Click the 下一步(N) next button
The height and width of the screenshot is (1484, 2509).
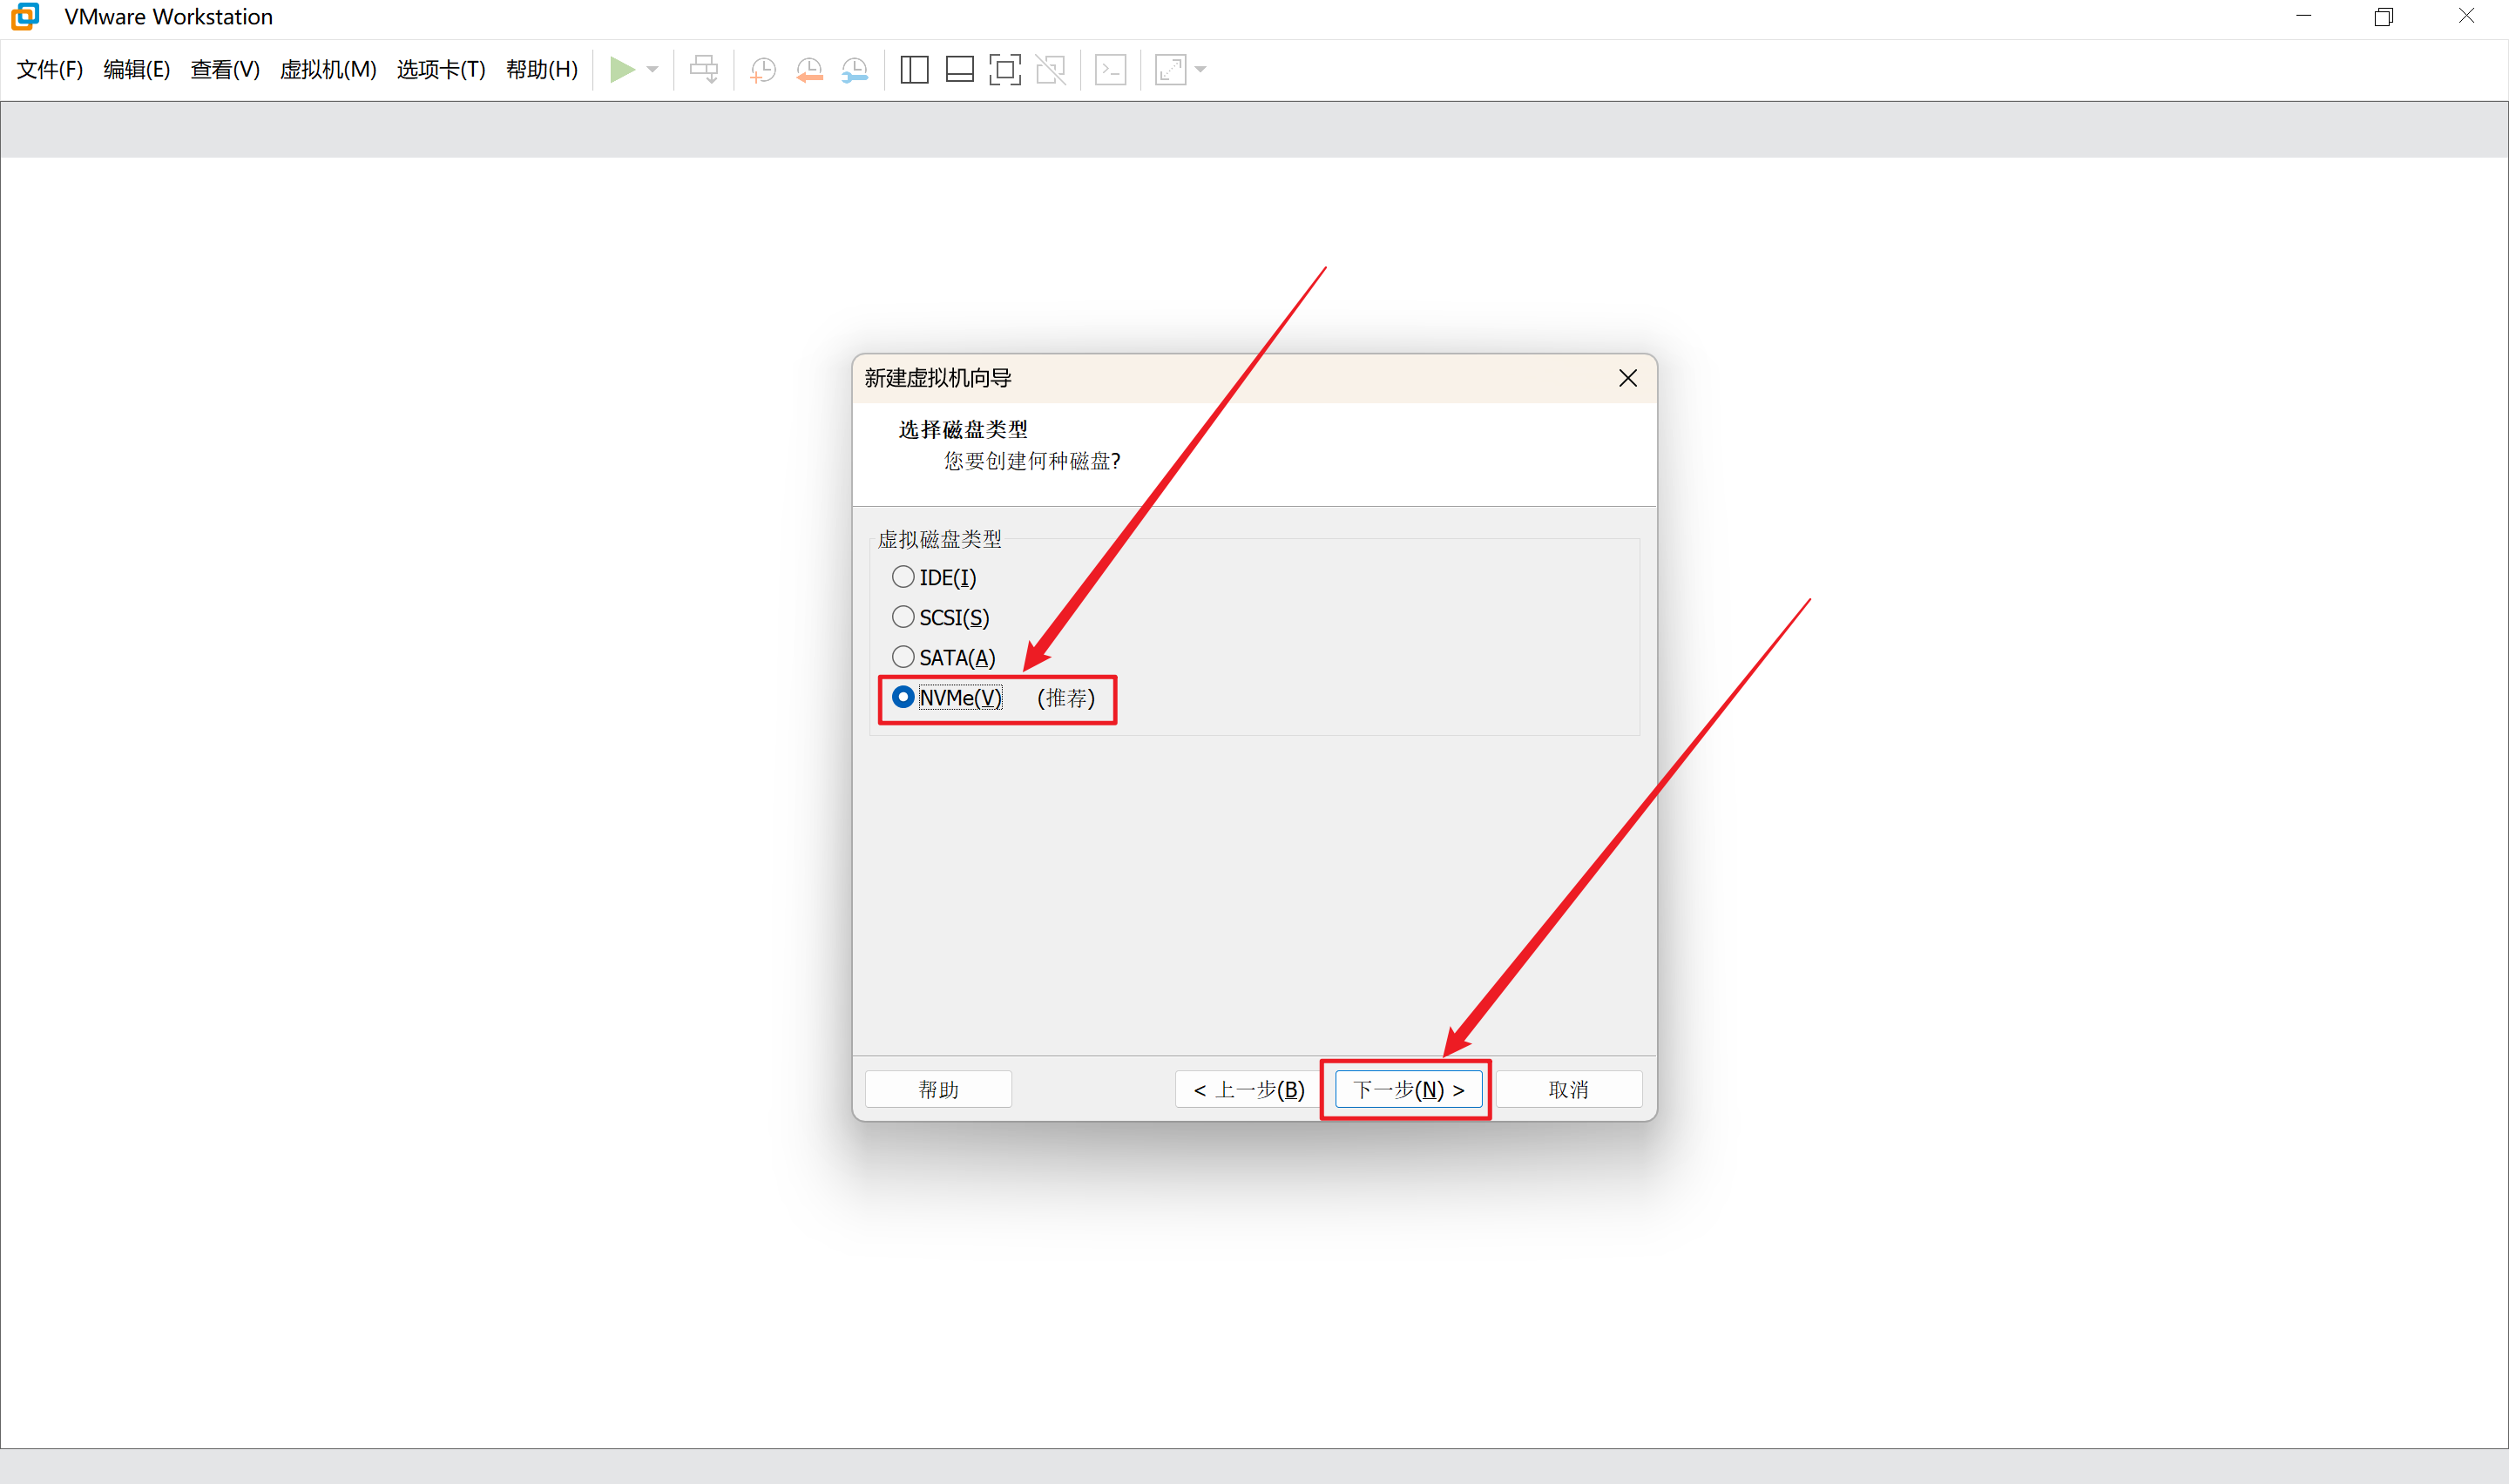click(x=1408, y=1089)
